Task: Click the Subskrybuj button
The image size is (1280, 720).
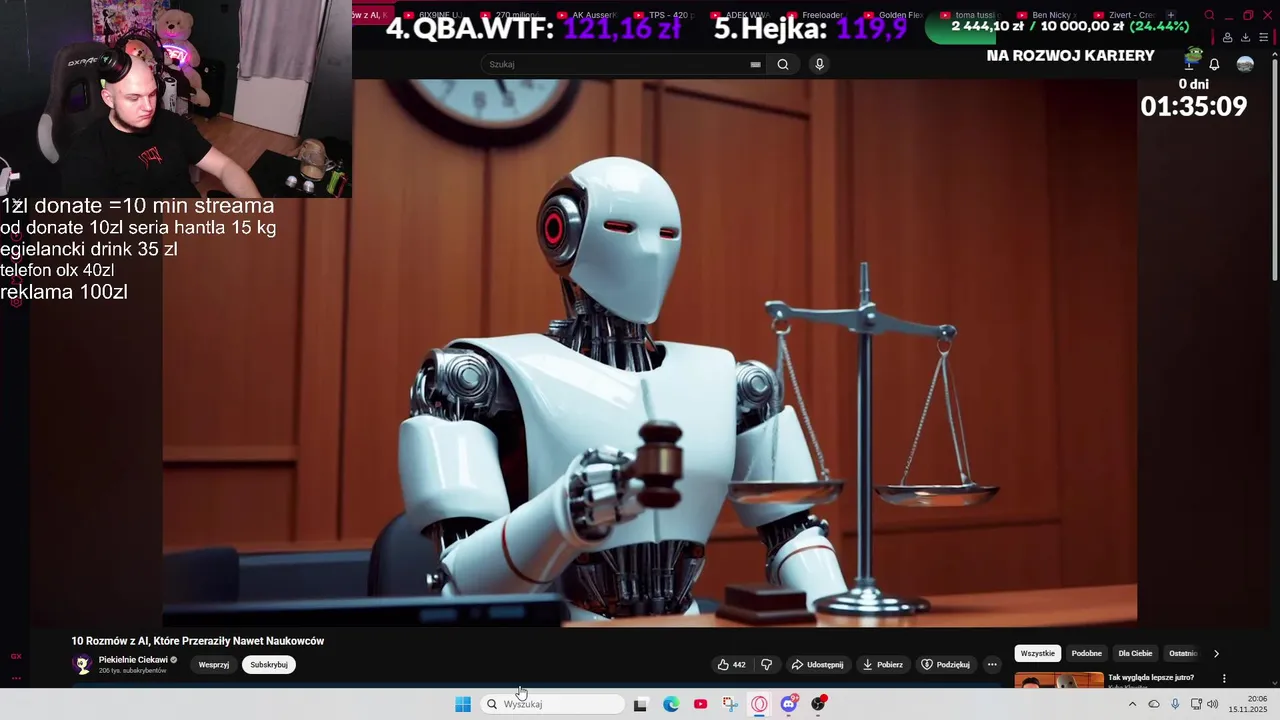Action: [x=269, y=664]
